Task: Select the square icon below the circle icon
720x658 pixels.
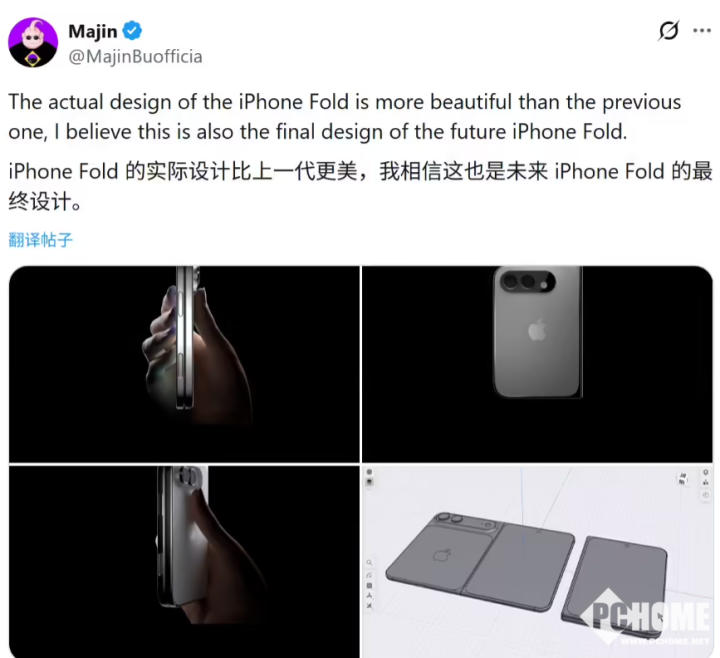Action: point(369,482)
